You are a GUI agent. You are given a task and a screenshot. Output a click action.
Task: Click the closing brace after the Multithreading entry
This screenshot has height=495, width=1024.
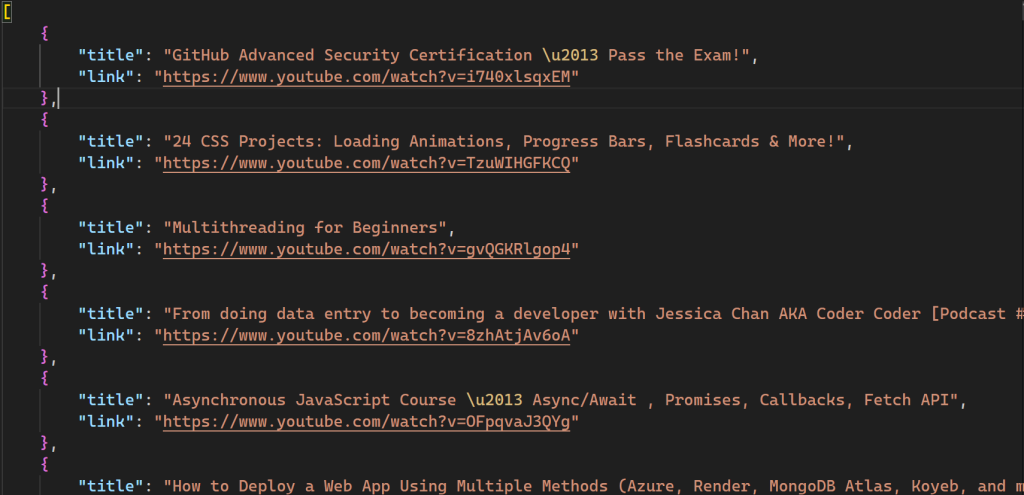click(45, 271)
